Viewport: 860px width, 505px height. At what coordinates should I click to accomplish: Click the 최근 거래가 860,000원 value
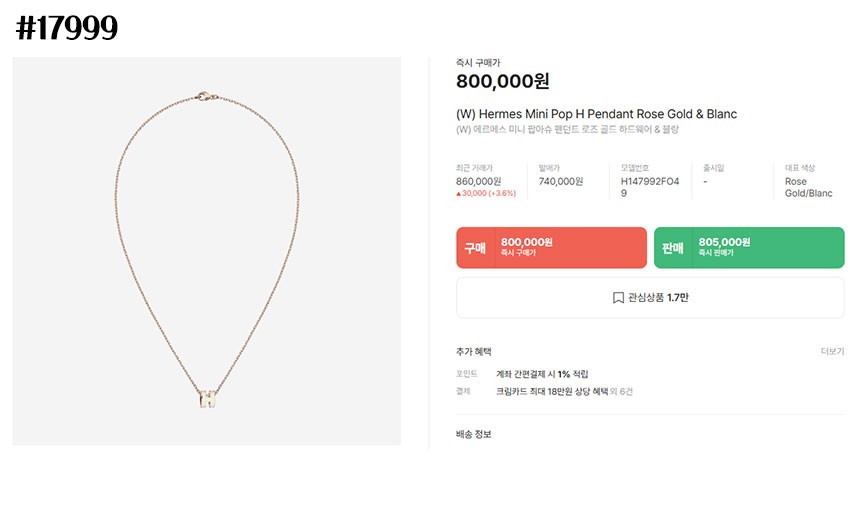pos(480,181)
